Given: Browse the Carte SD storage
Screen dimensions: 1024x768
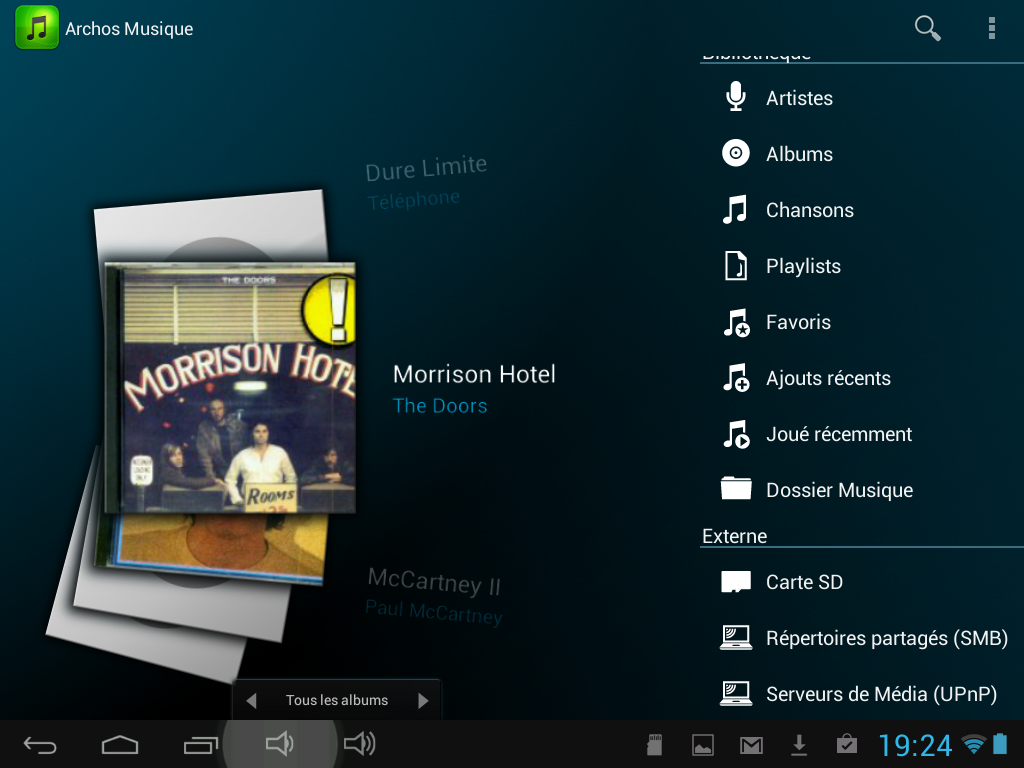Looking at the screenshot, I should tap(804, 582).
